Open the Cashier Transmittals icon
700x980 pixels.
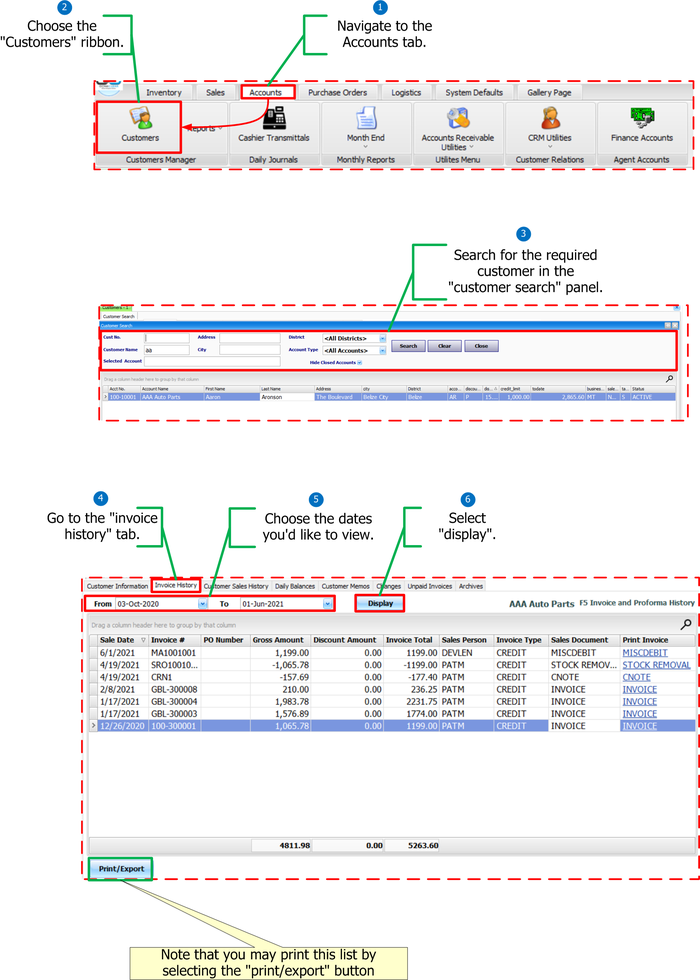pyautogui.click(x=274, y=126)
